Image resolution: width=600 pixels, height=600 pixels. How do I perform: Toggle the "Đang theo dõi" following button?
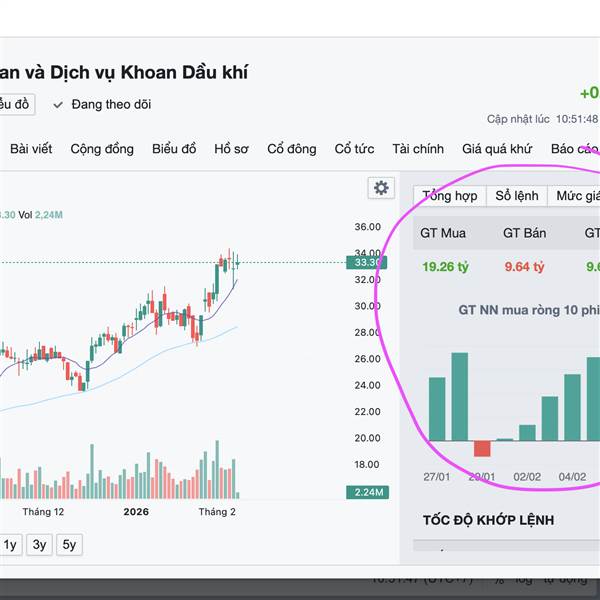[103, 104]
